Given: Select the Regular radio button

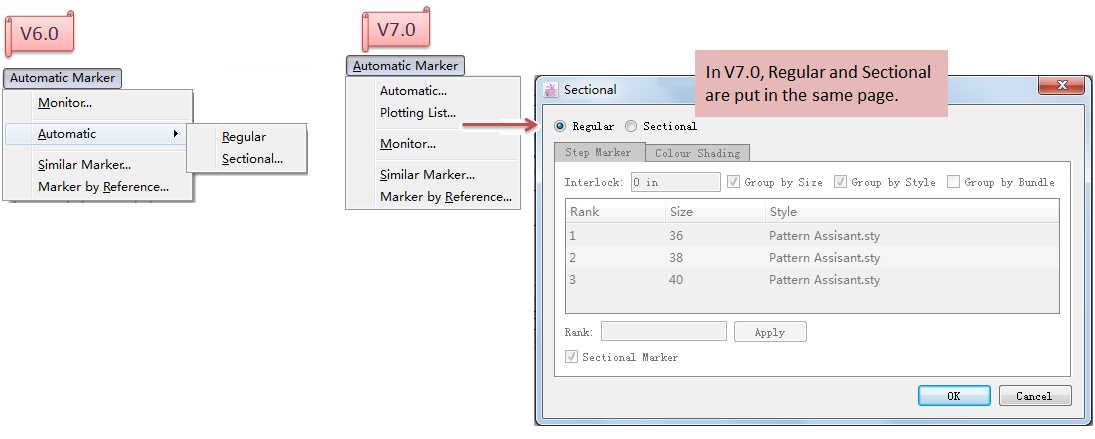Looking at the screenshot, I should point(560,127).
